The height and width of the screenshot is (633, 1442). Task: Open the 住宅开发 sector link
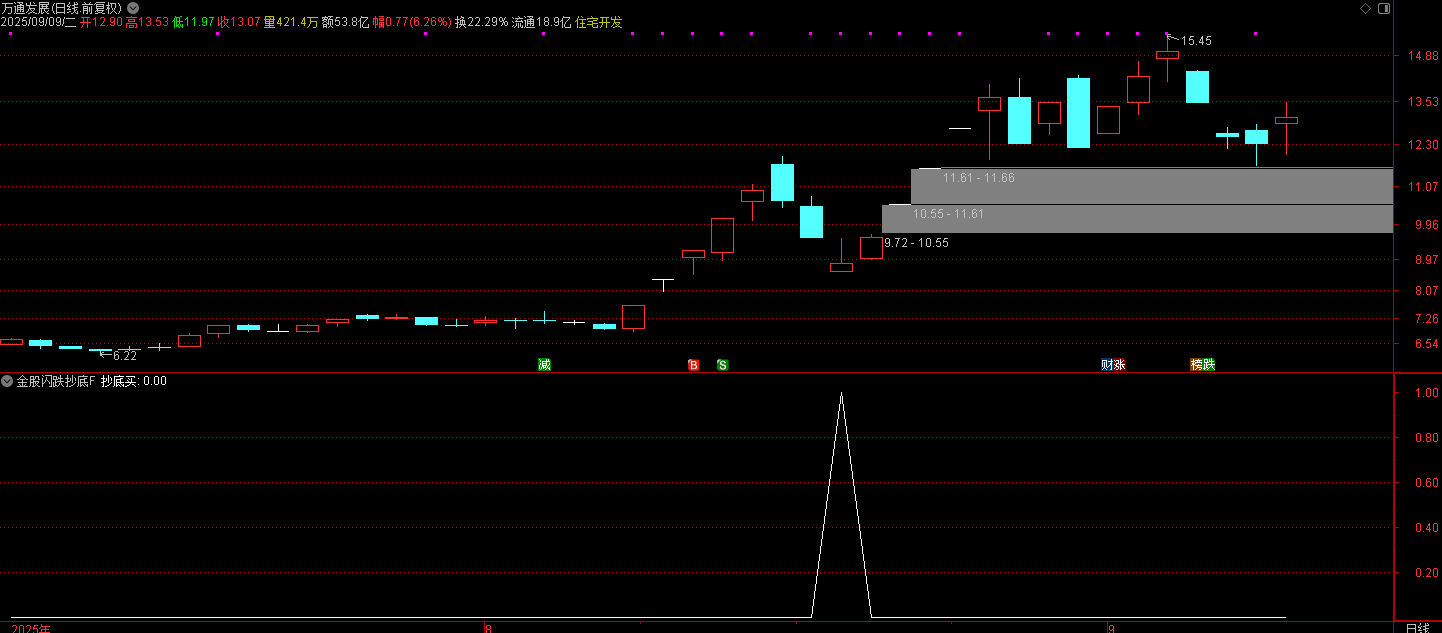(598, 22)
